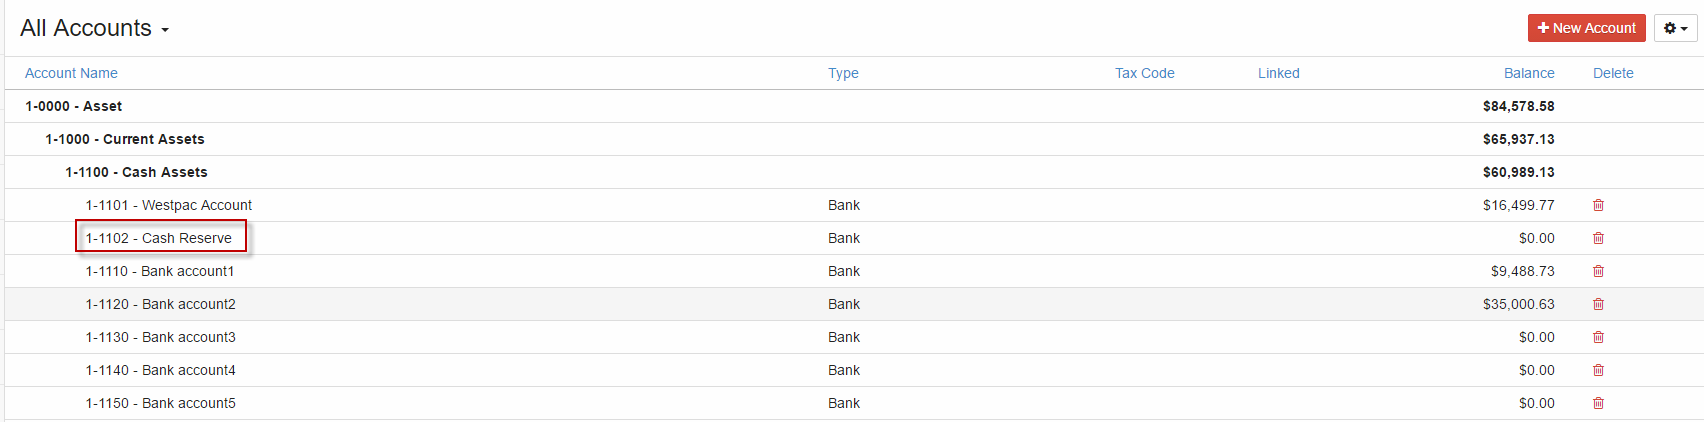Screen dimensions: 1704x422
Task: Select the 1-1000 Current Assets header row
Action: (854, 139)
